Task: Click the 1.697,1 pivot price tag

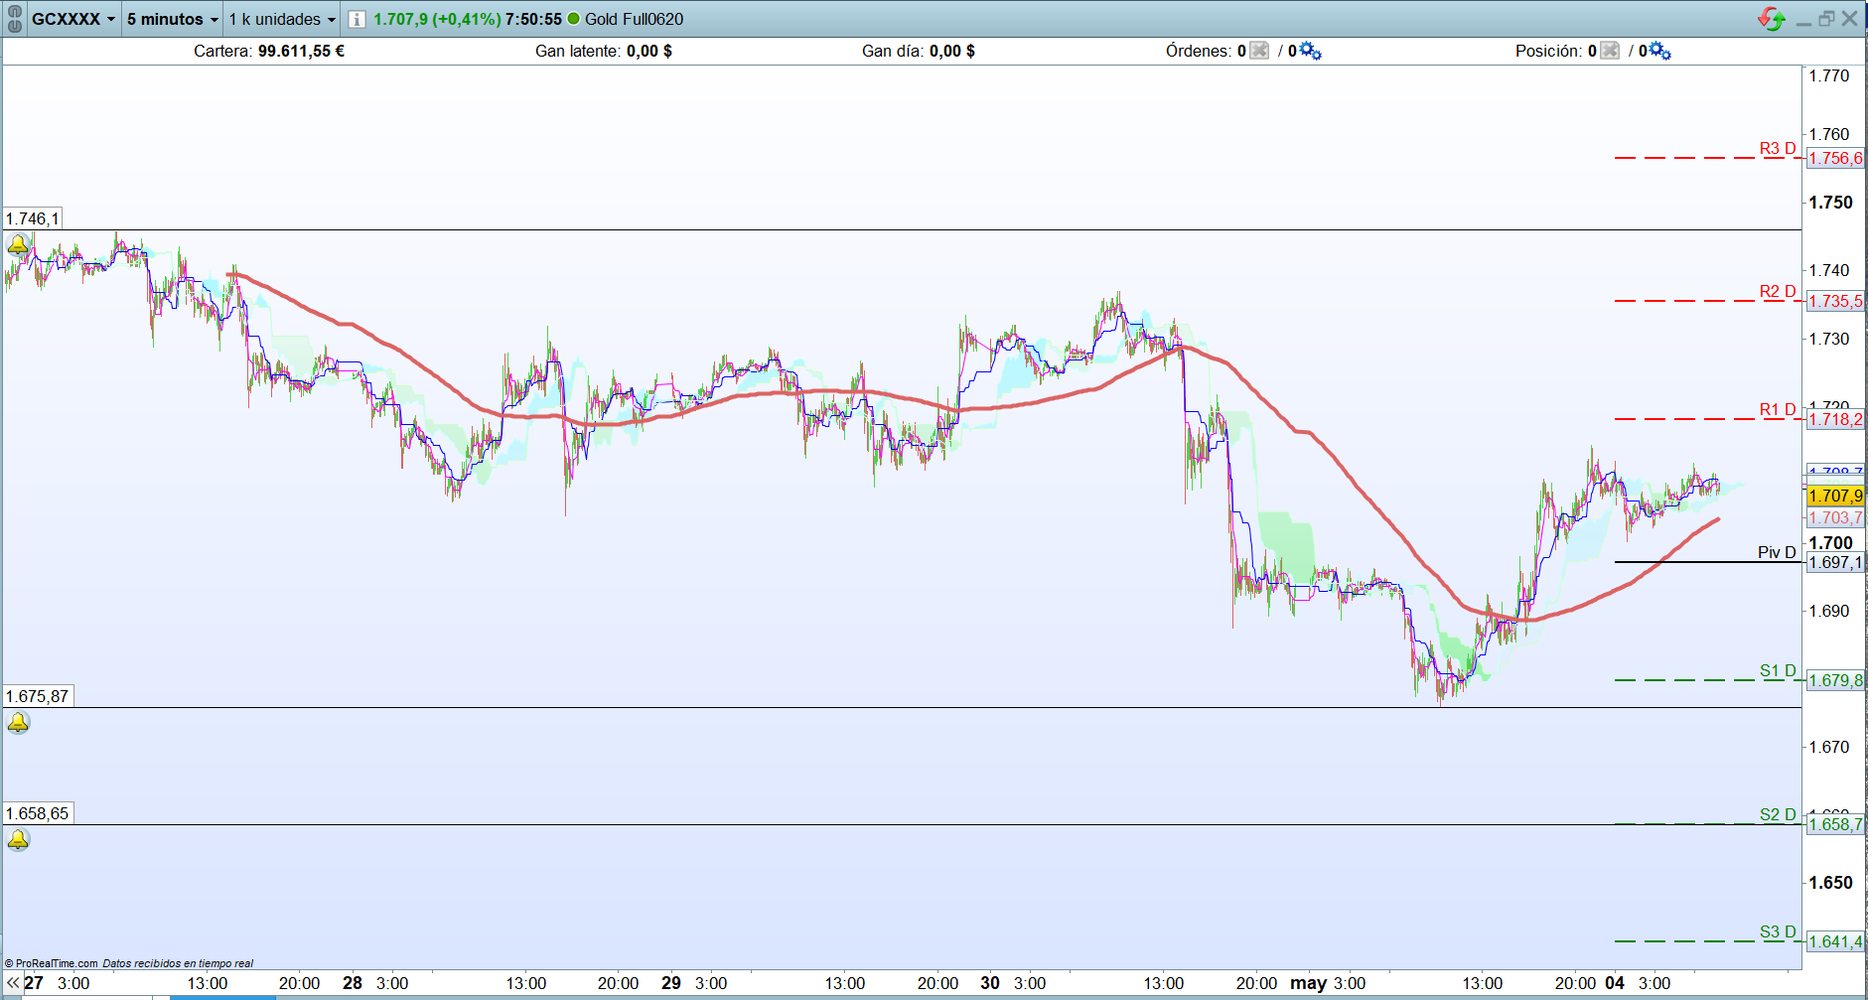Action: [1836, 563]
